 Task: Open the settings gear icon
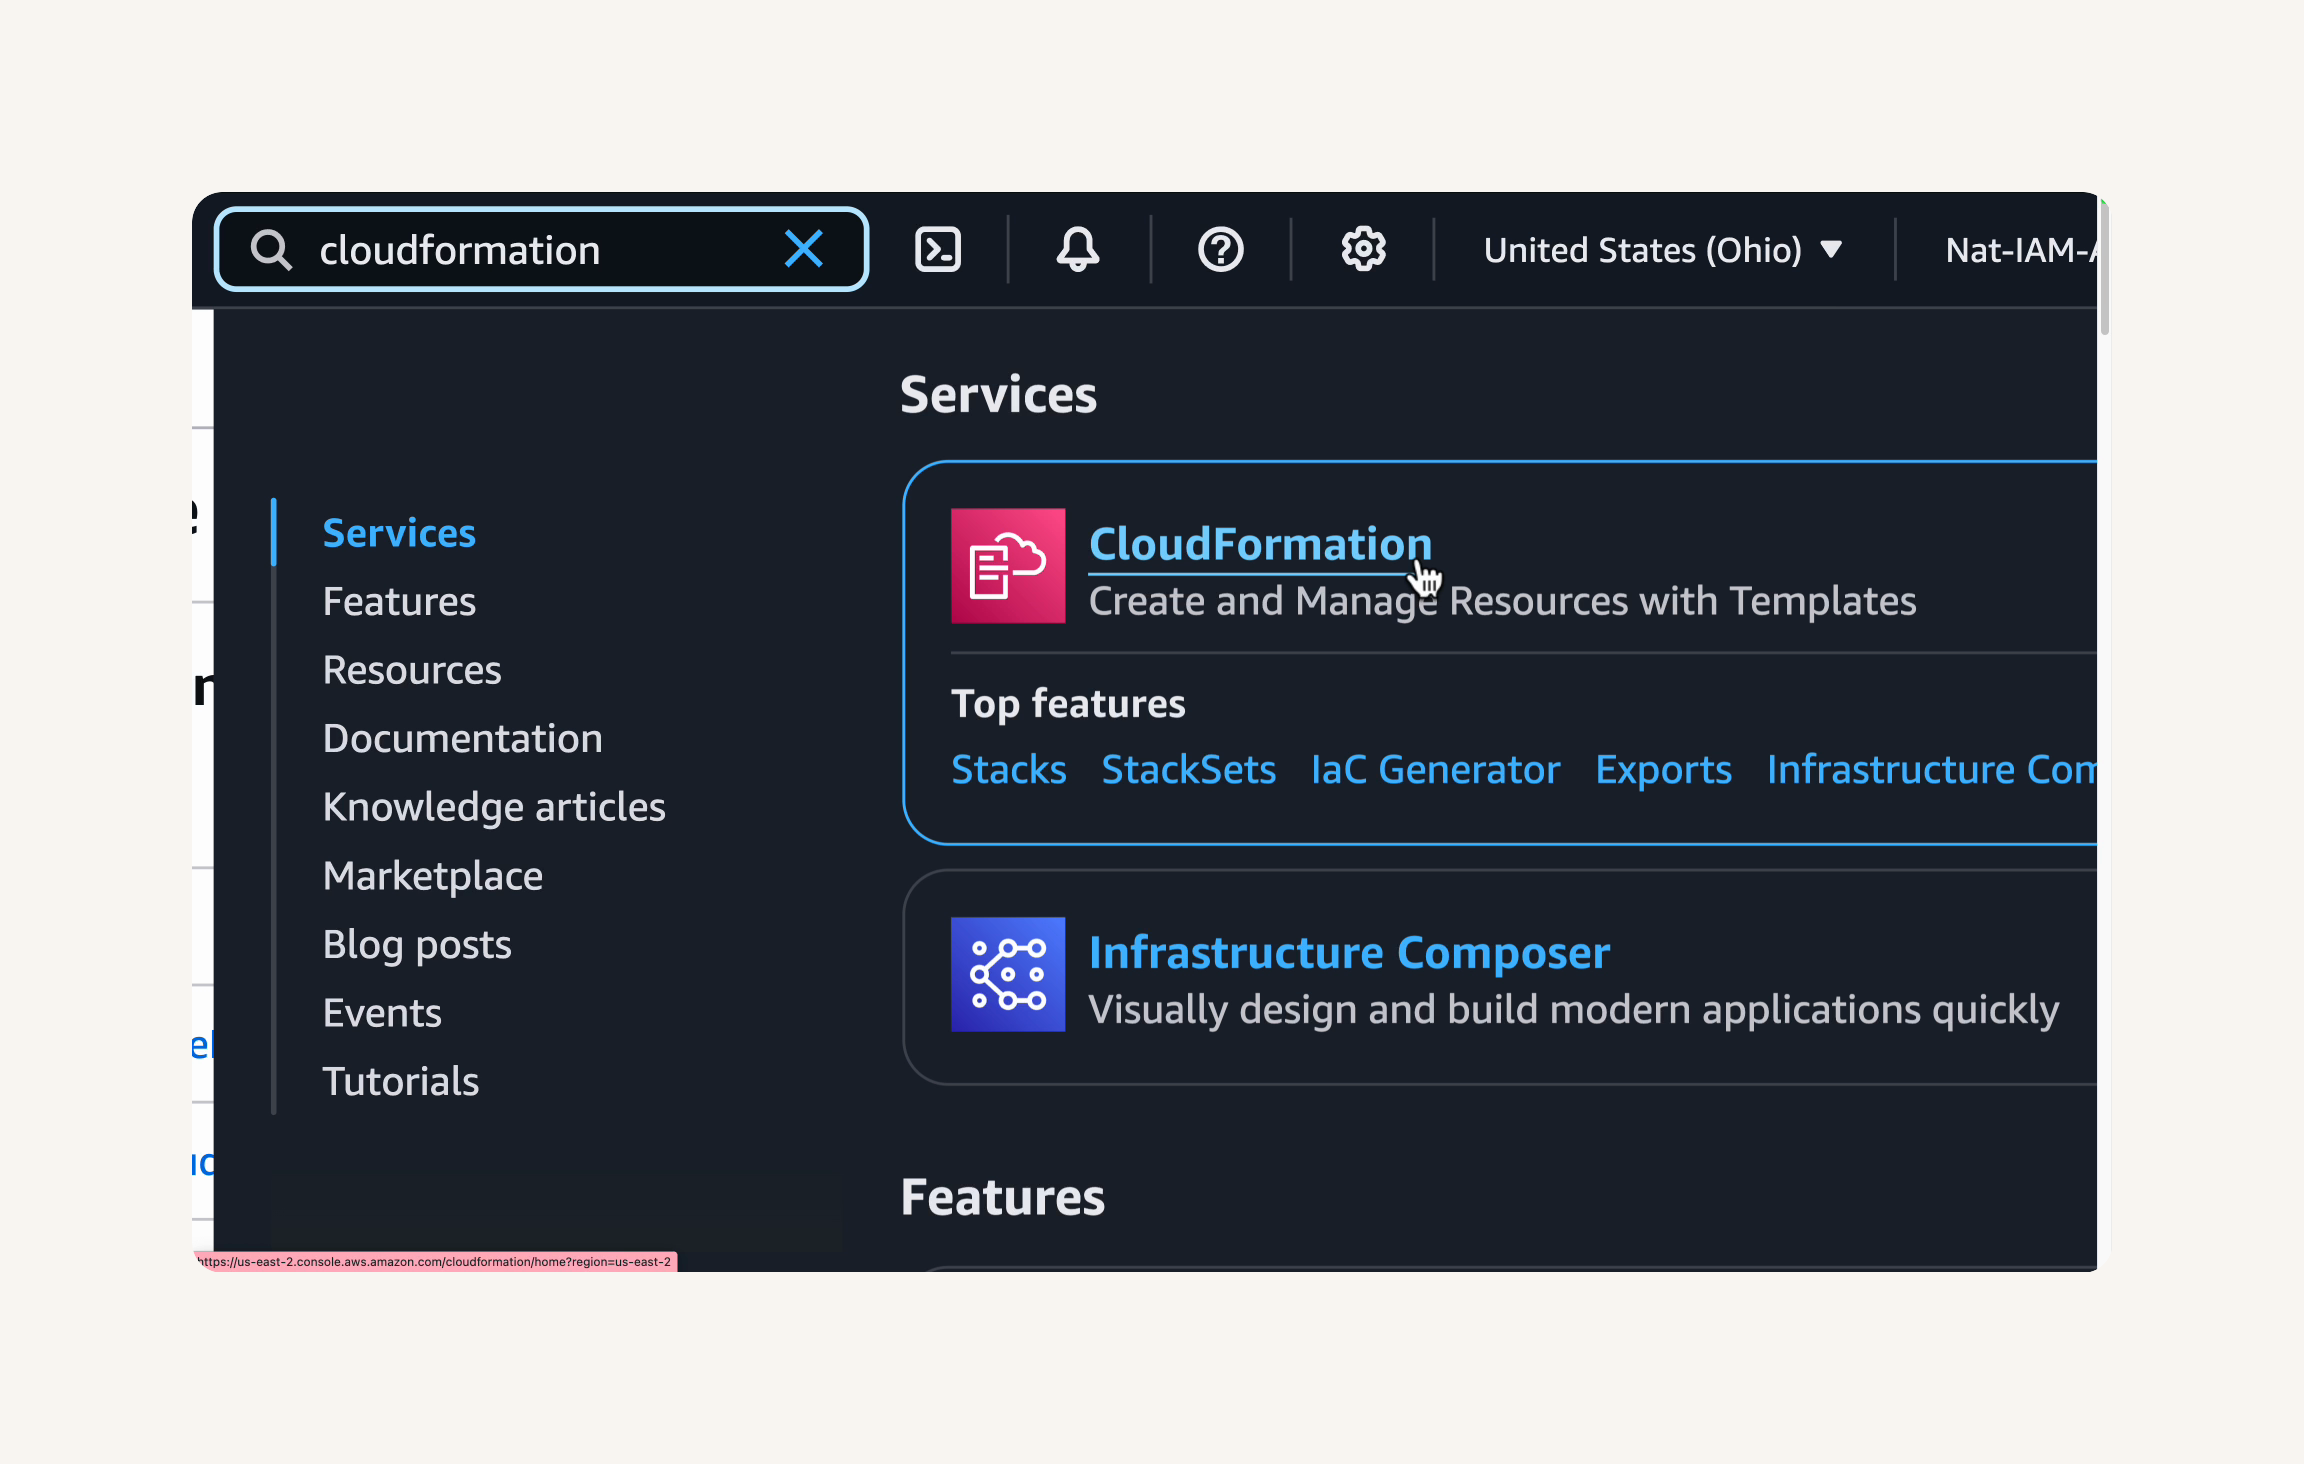[x=1363, y=249]
